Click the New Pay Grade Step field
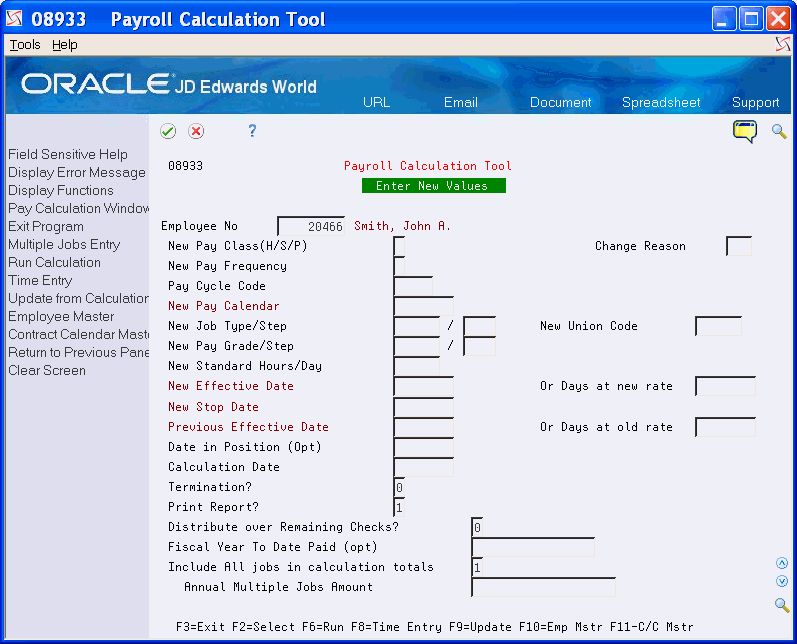The width and height of the screenshot is (797, 644). (479, 346)
